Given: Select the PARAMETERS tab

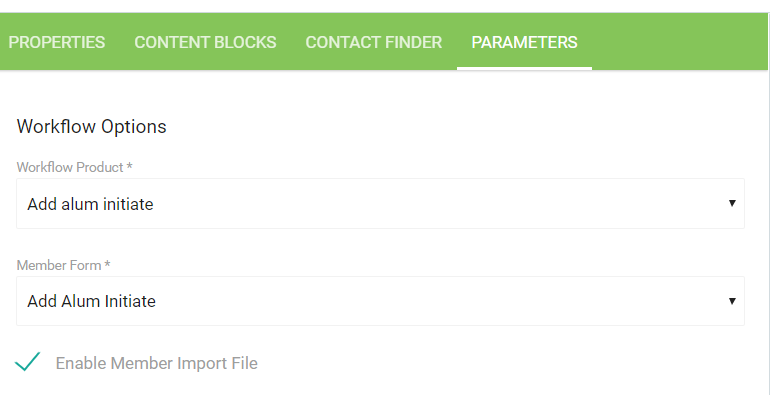Looking at the screenshot, I should point(524,42).
